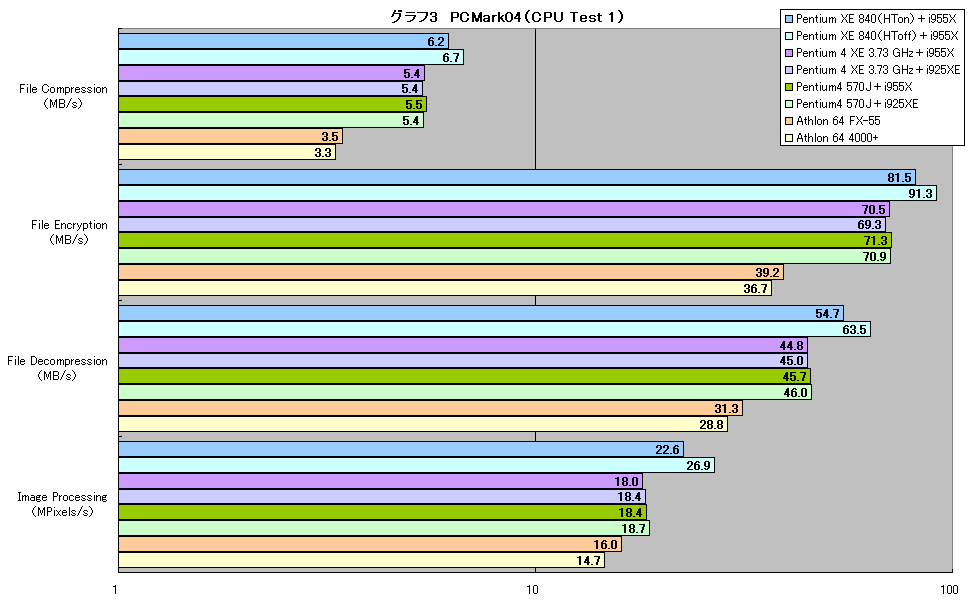Click the orange legend swatch for Athlon 64 FX-55

(x=789, y=121)
